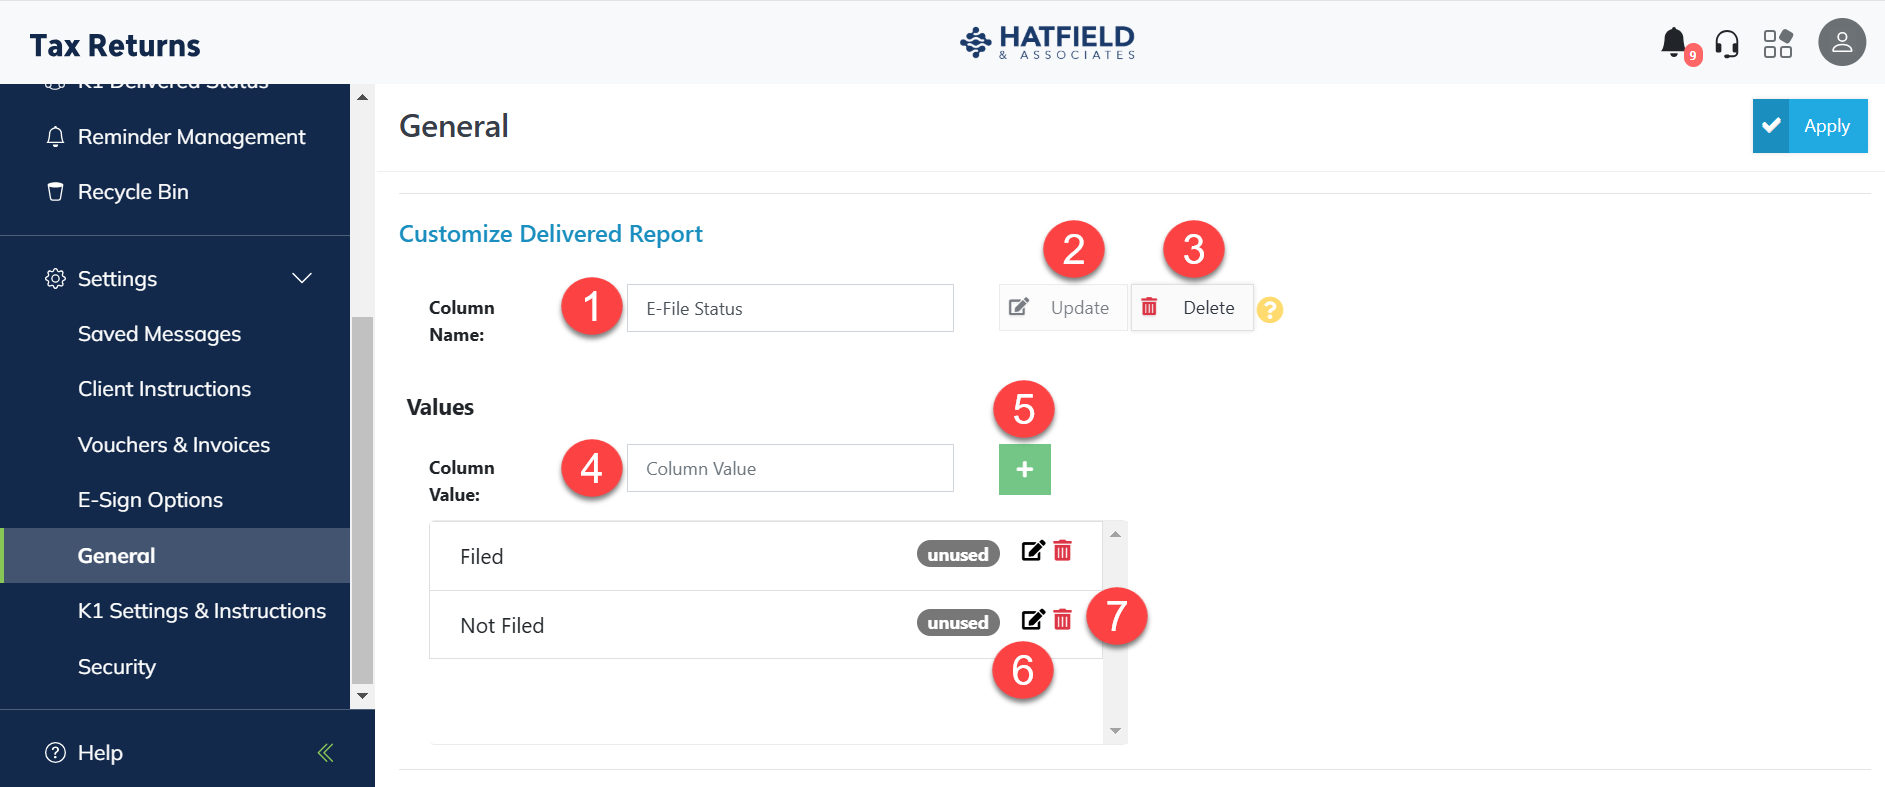
Task: Add column value with green plus button
Action: [x=1025, y=469]
